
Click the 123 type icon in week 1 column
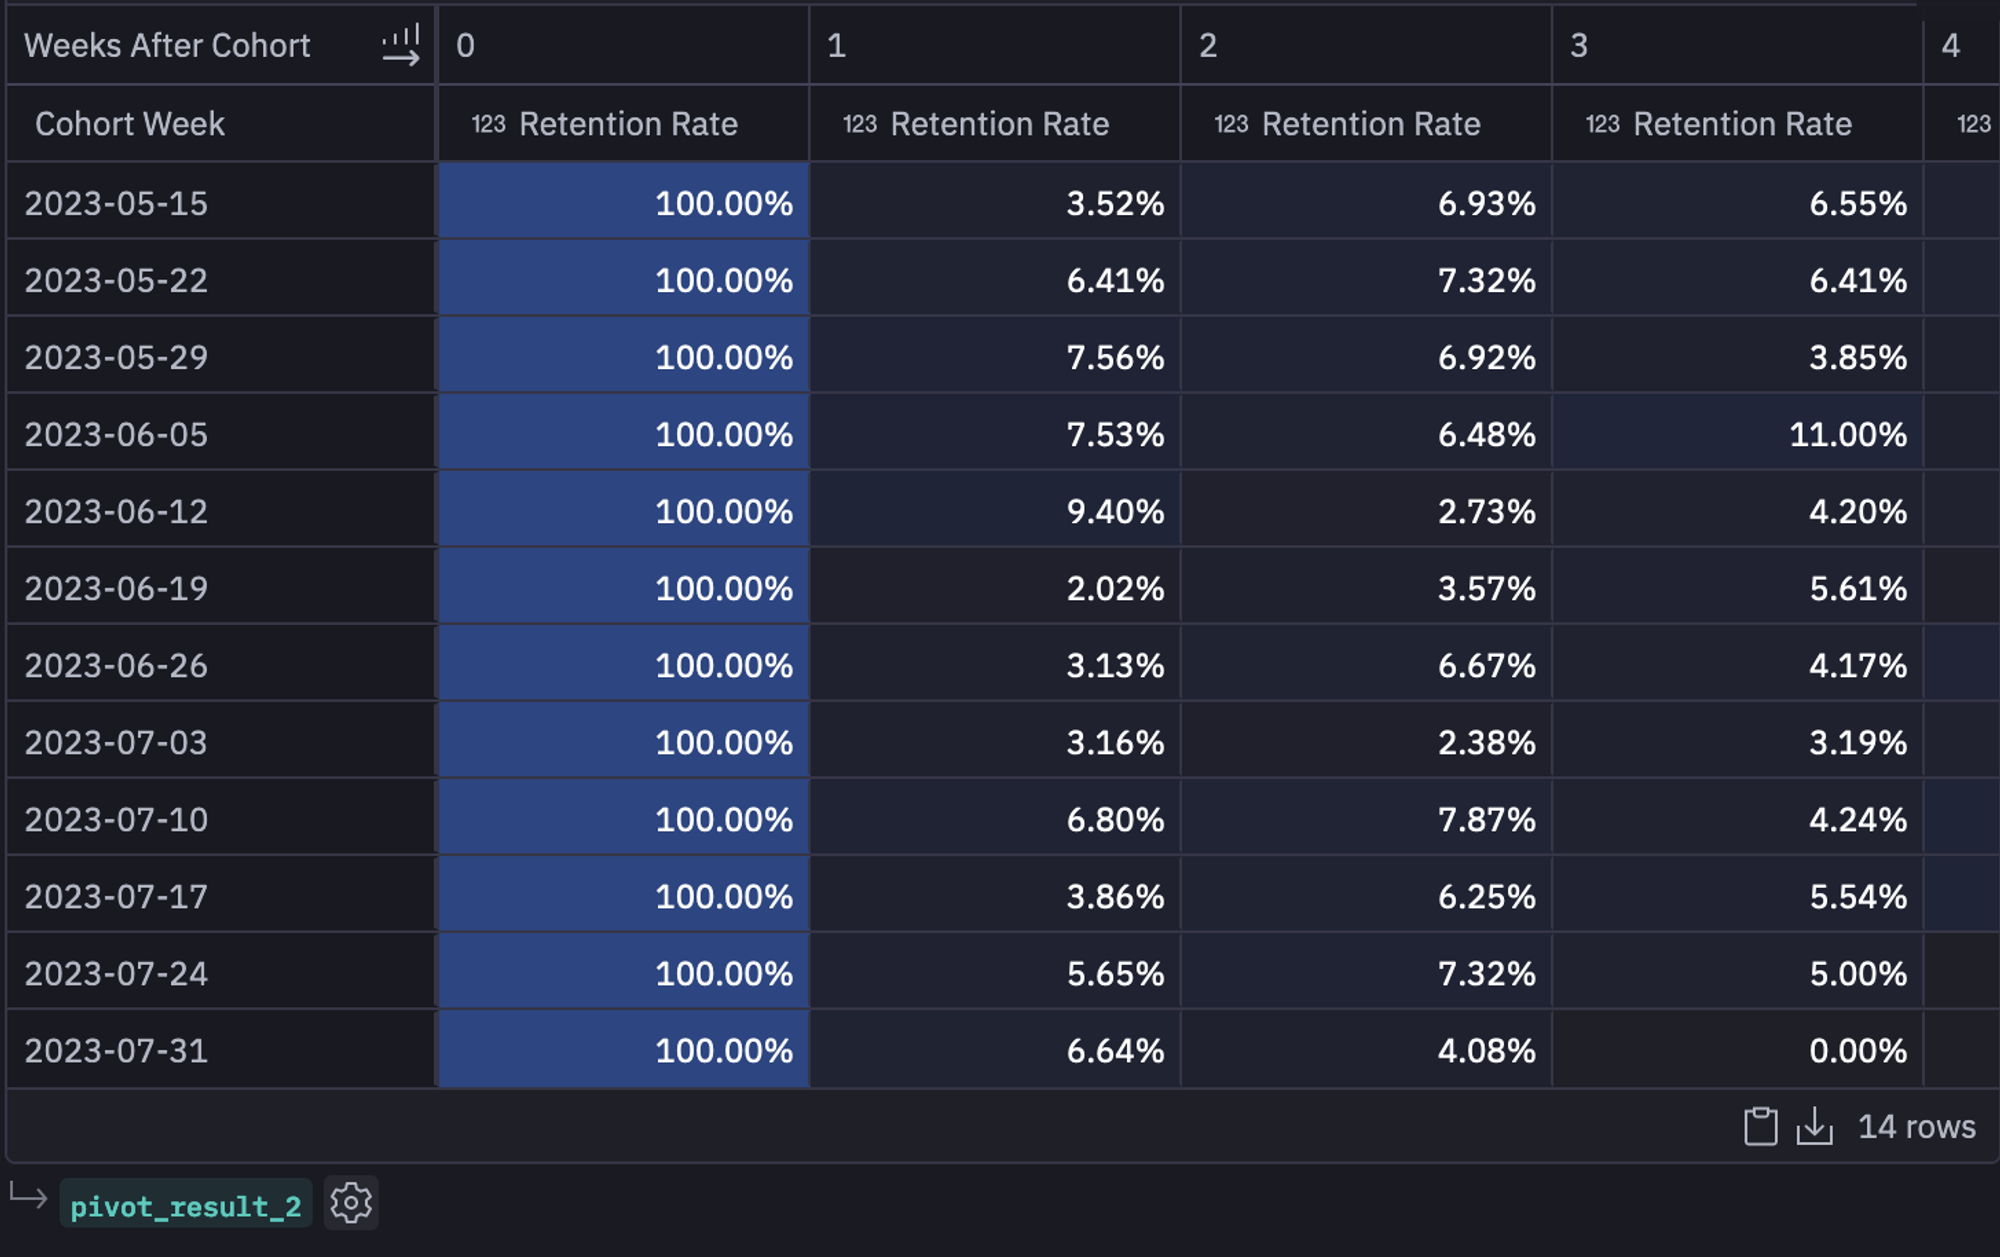point(859,124)
